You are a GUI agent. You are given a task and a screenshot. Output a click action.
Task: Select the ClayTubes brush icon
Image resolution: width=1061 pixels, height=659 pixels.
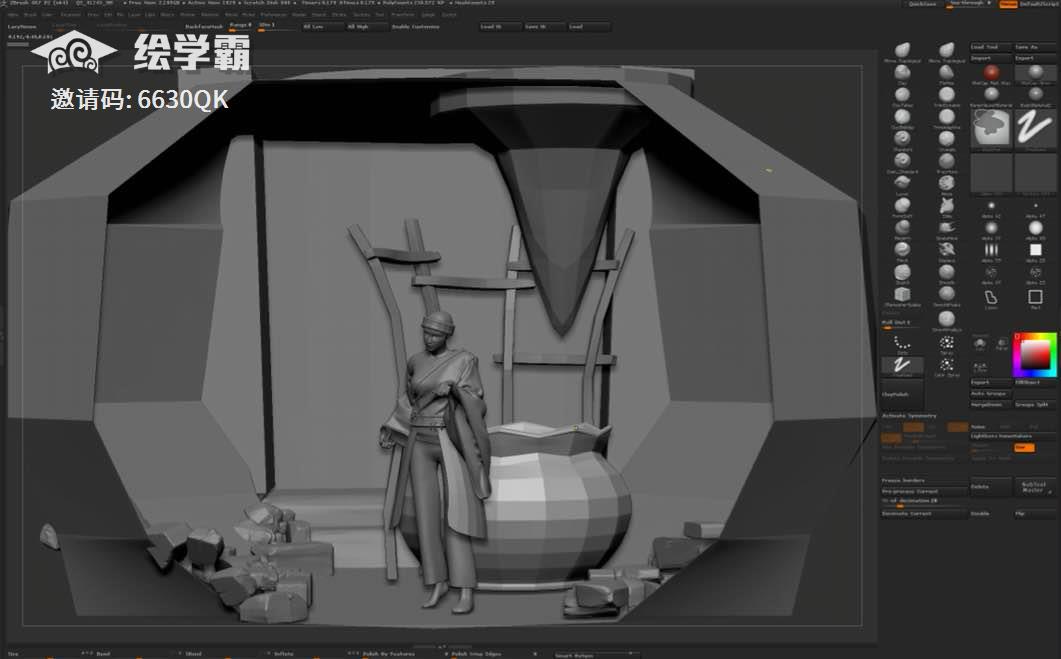click(x=902, y=94)
